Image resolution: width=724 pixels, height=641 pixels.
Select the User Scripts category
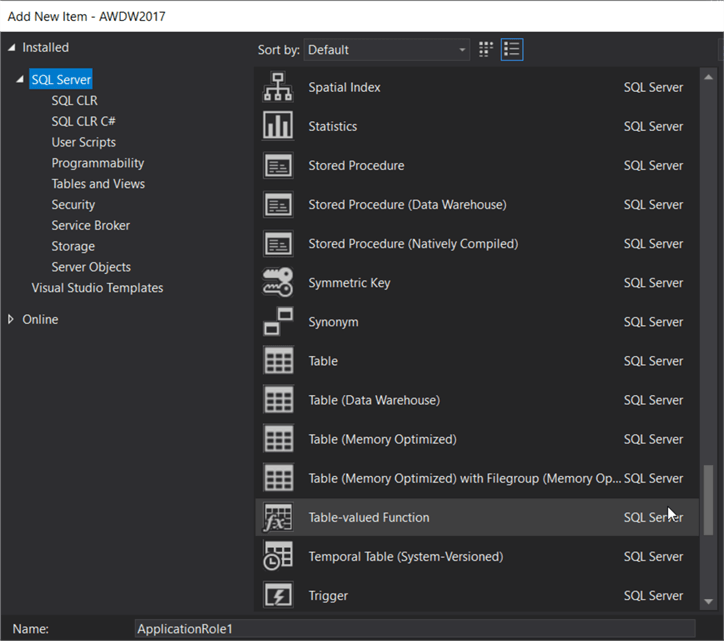pyautogui.click(x=84, y=142)
